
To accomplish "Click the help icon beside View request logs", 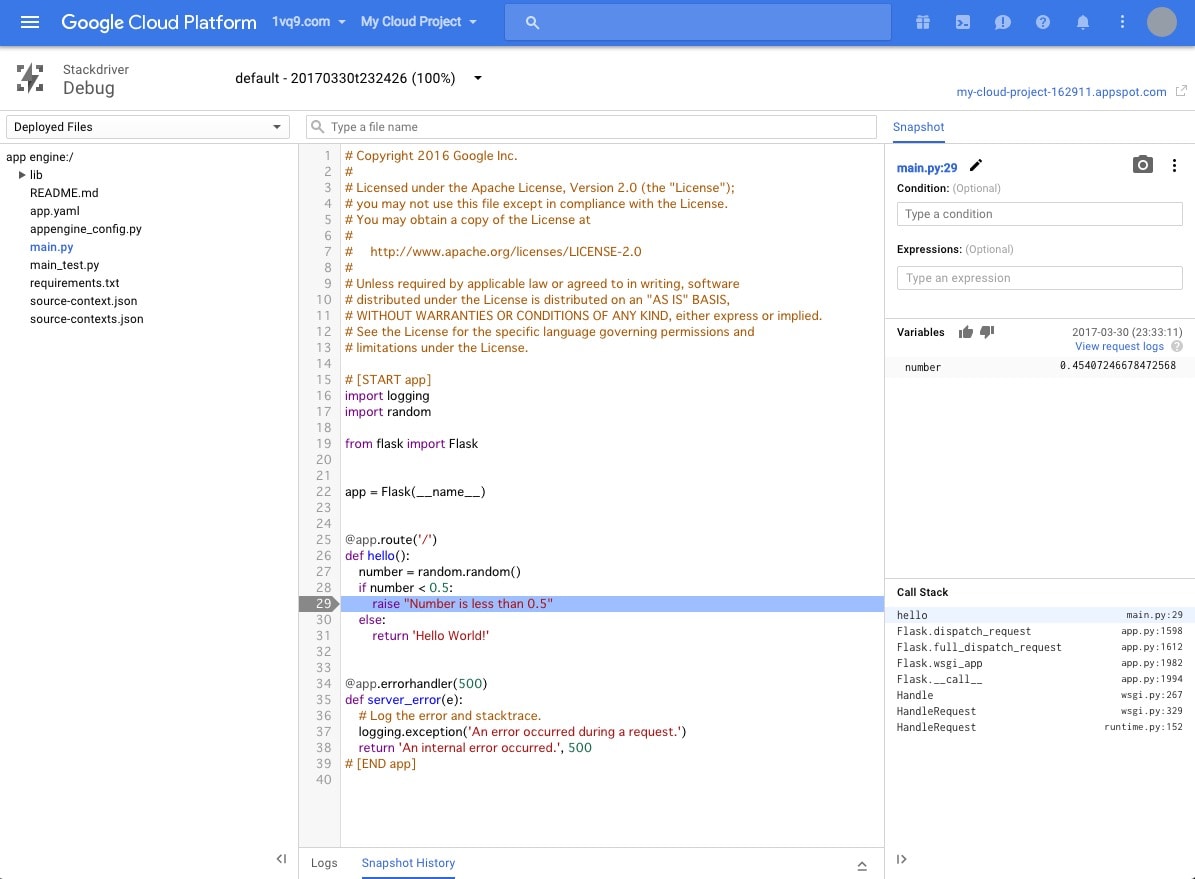I will [x=1177, y=346].
